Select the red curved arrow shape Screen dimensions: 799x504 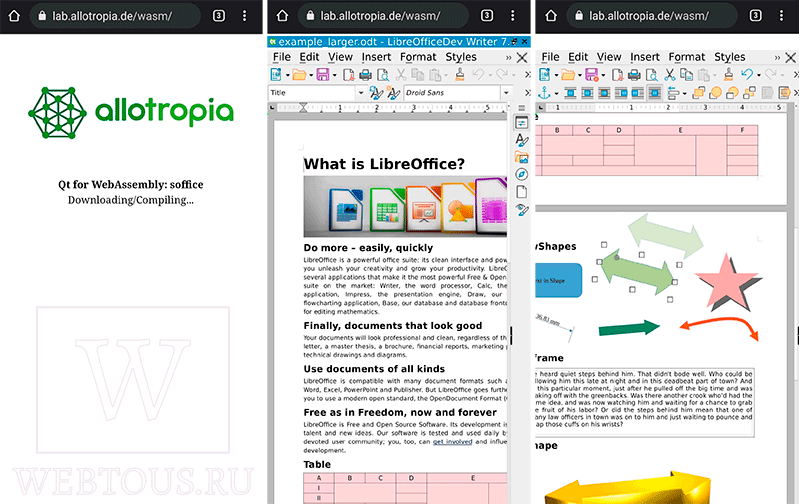tap(720, 328)
